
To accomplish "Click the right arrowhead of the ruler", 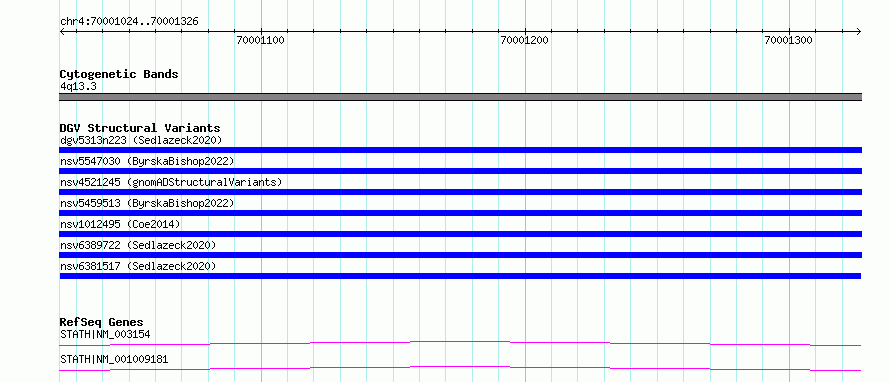I will tap(859, 31).
